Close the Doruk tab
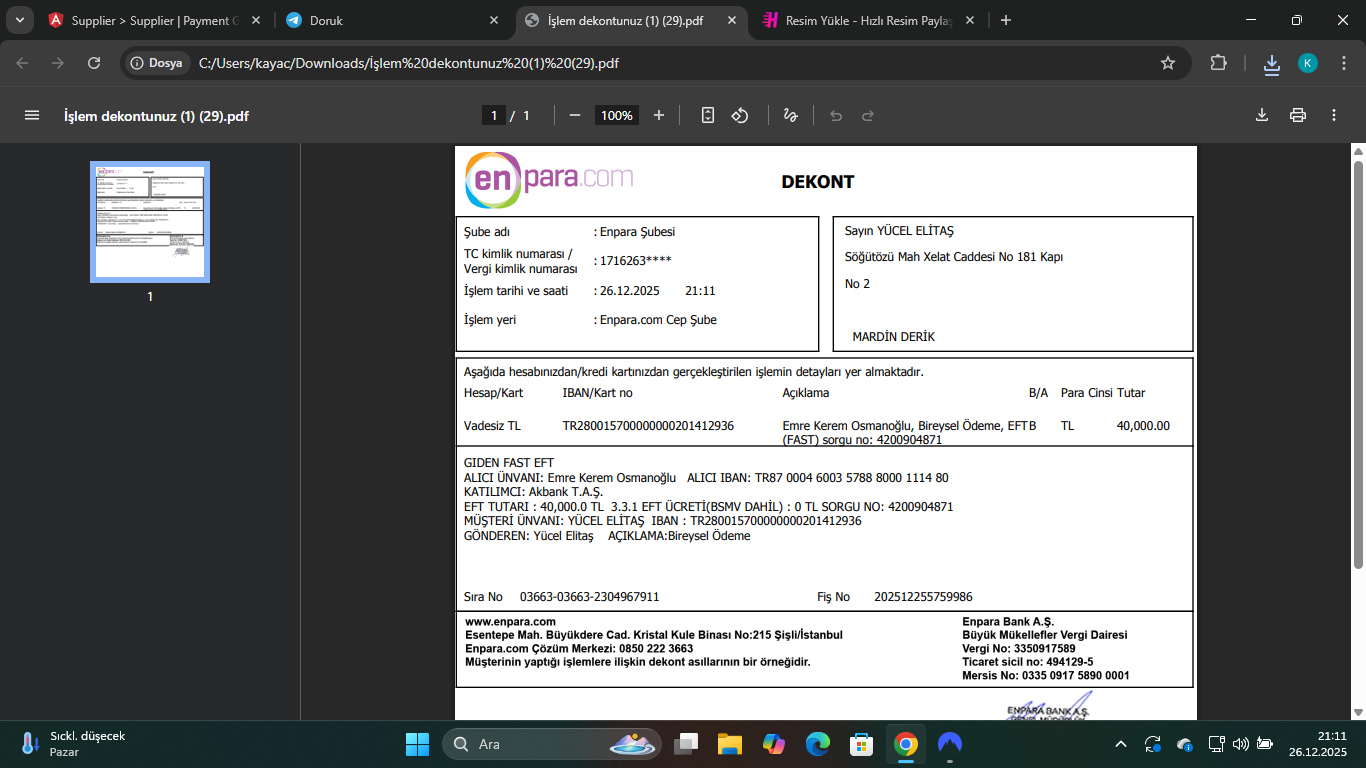The height and width of the screenshot is (768, 1366). (x=494, y=20)
